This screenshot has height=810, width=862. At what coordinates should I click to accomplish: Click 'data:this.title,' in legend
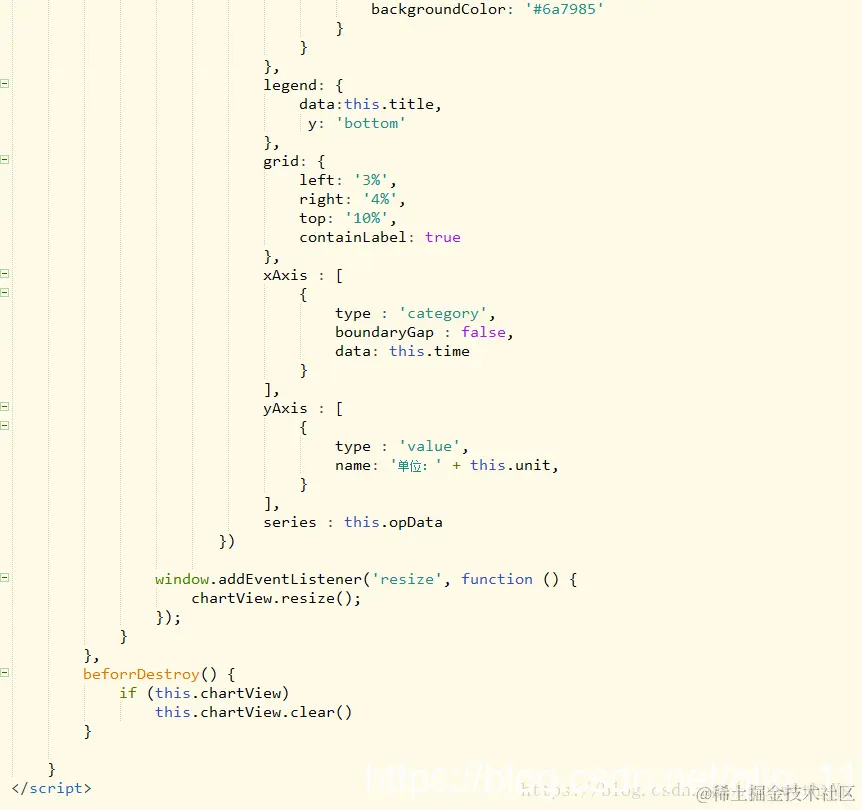[370, 104]
